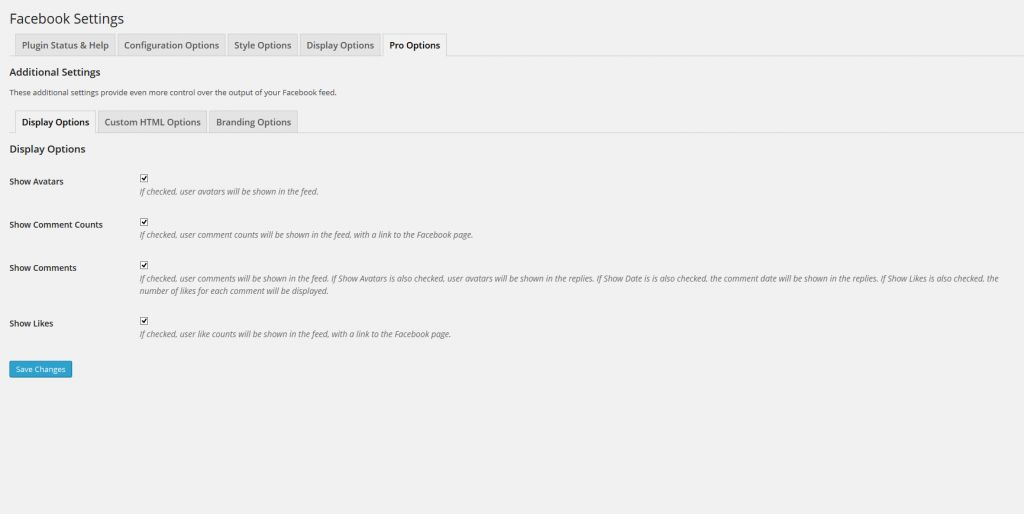Viewport: 1024px width, 514px height.
Task: Click the Show Likes label text
Action: [32, 324]
